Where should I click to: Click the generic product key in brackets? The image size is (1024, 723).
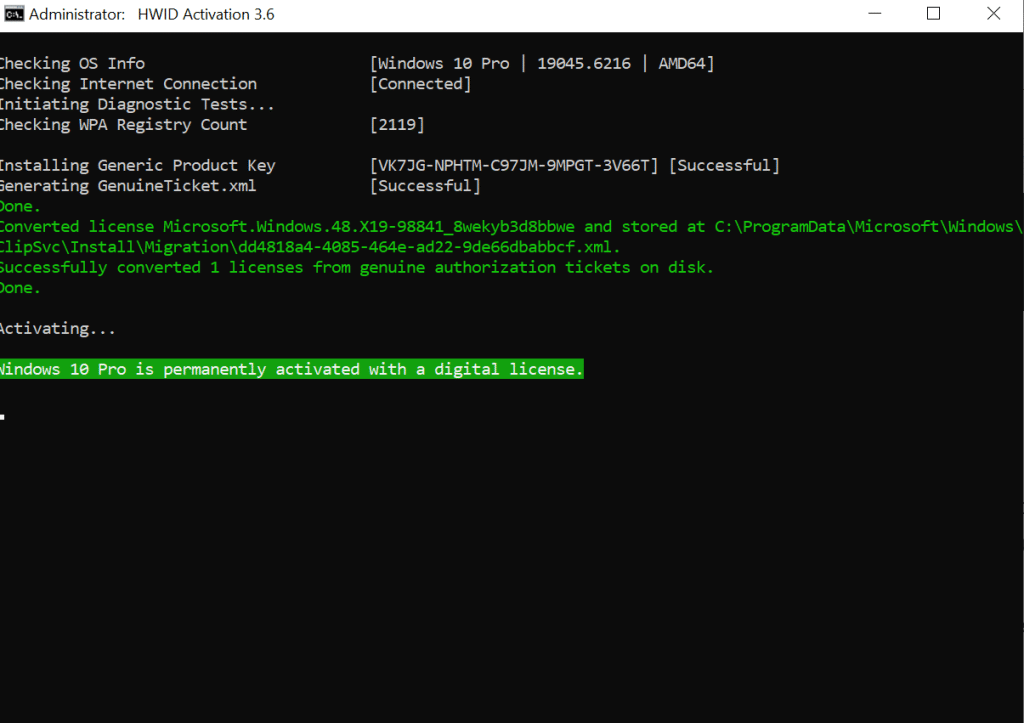coord(514,165)
